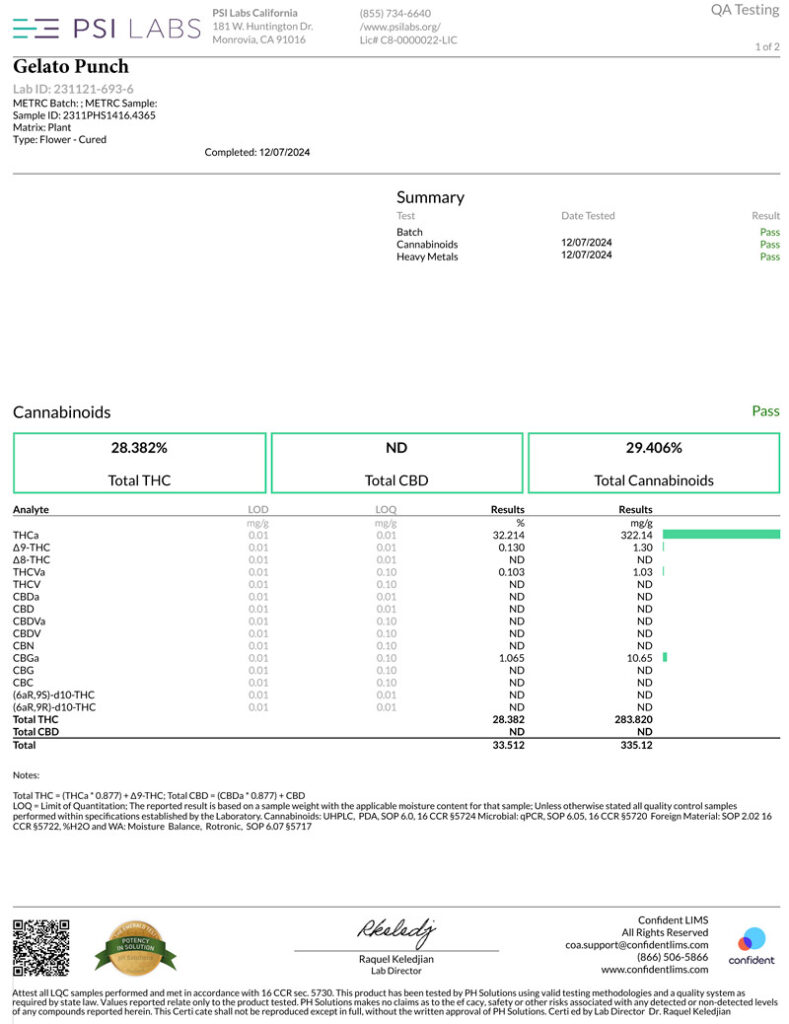Click the QA Testing header label
This screenshot has height=1024, width=789.
pyautogui.click(x=745, y=10)
